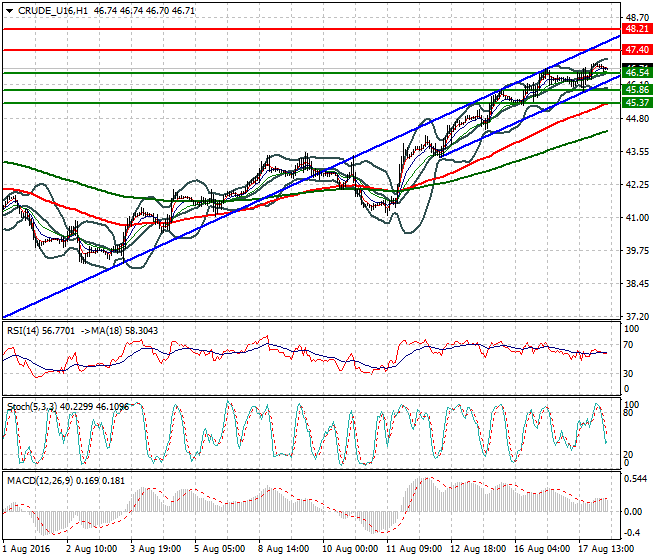This screenshot has height=560, width=660.
Task: Select the ->MA(18) 58.3043 label text
Action: pos(119,331)
